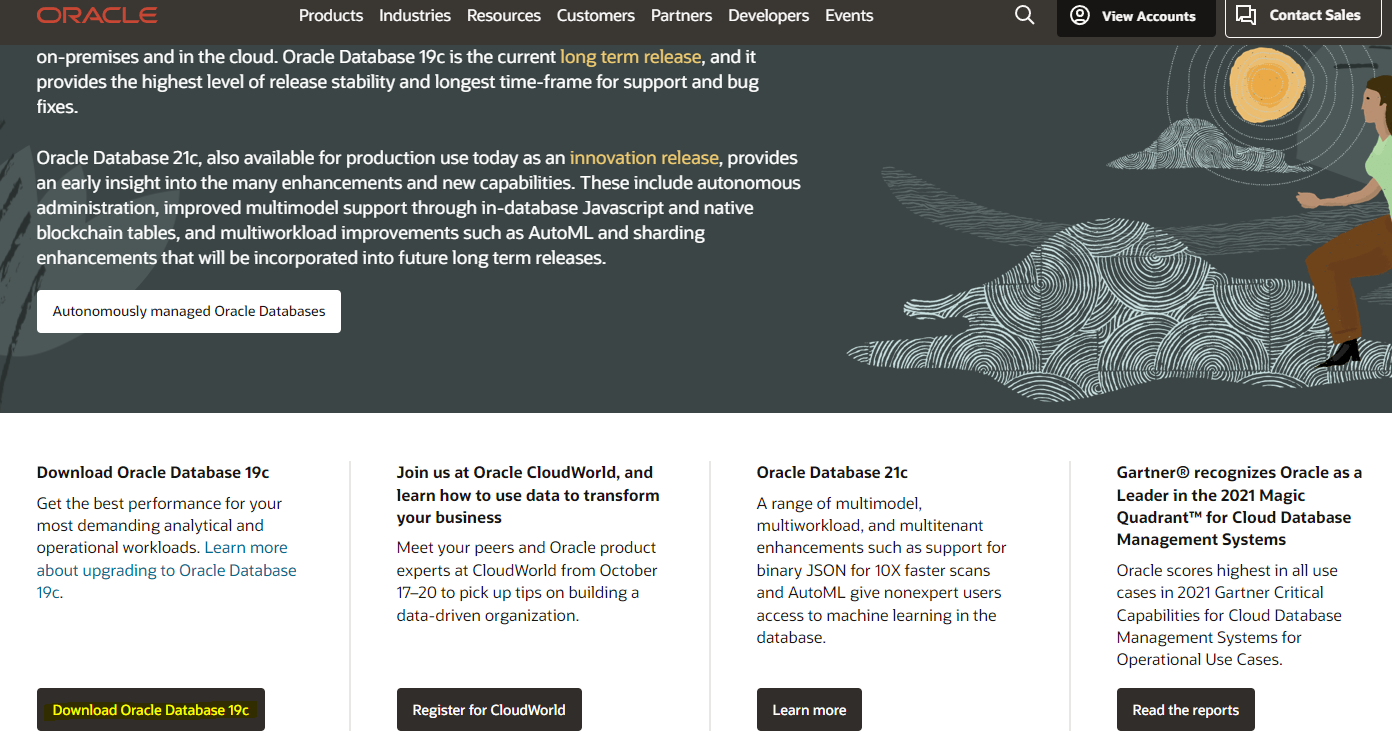Click Download Oracle Database 19c button
This screenshot has width=1392, height=745.
point(151,710)
